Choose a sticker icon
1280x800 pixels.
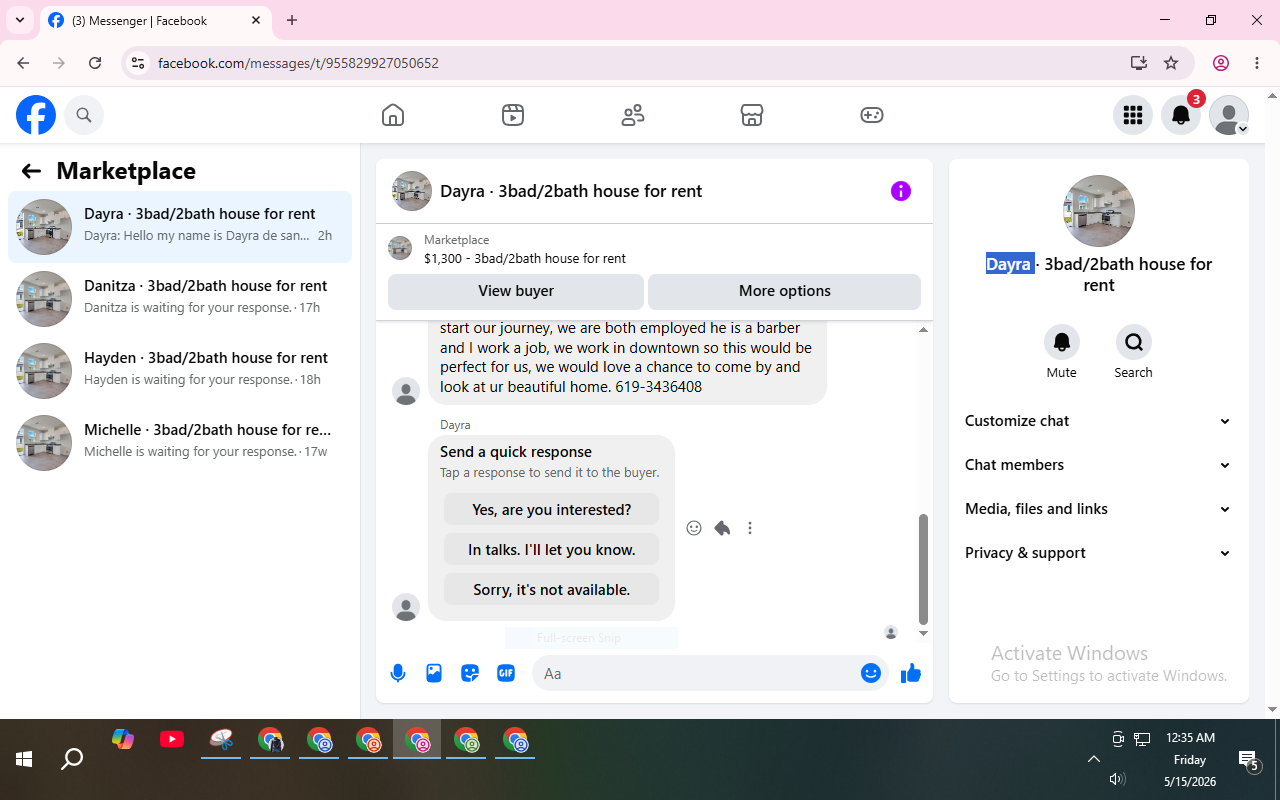470,673
